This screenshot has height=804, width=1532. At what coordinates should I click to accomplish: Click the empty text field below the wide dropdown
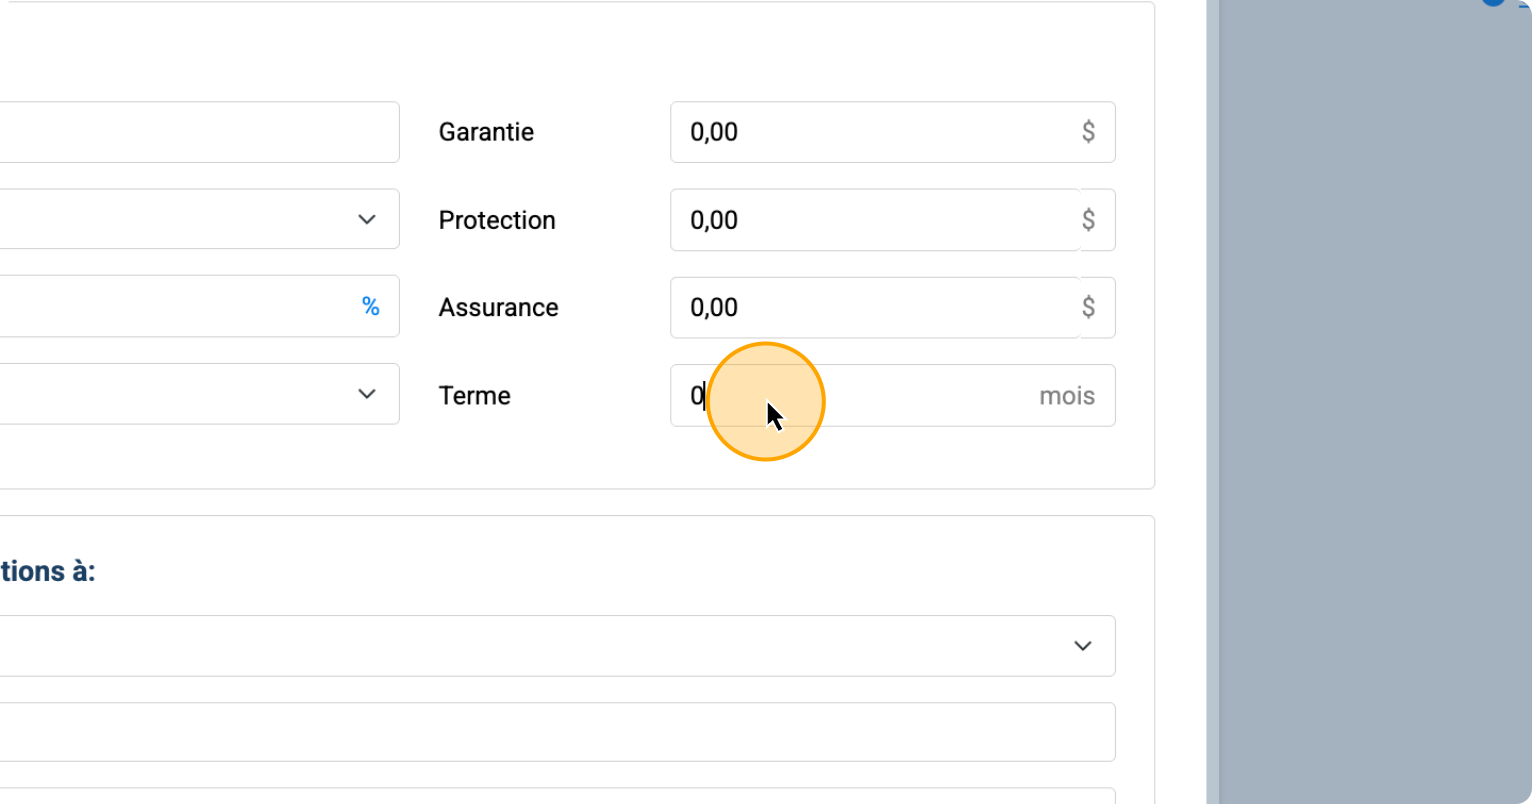coord(550,732)
